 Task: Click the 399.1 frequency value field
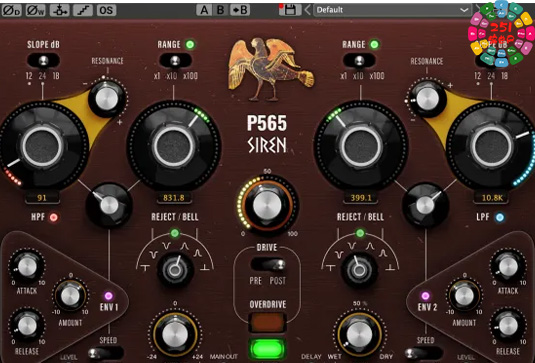361,198
